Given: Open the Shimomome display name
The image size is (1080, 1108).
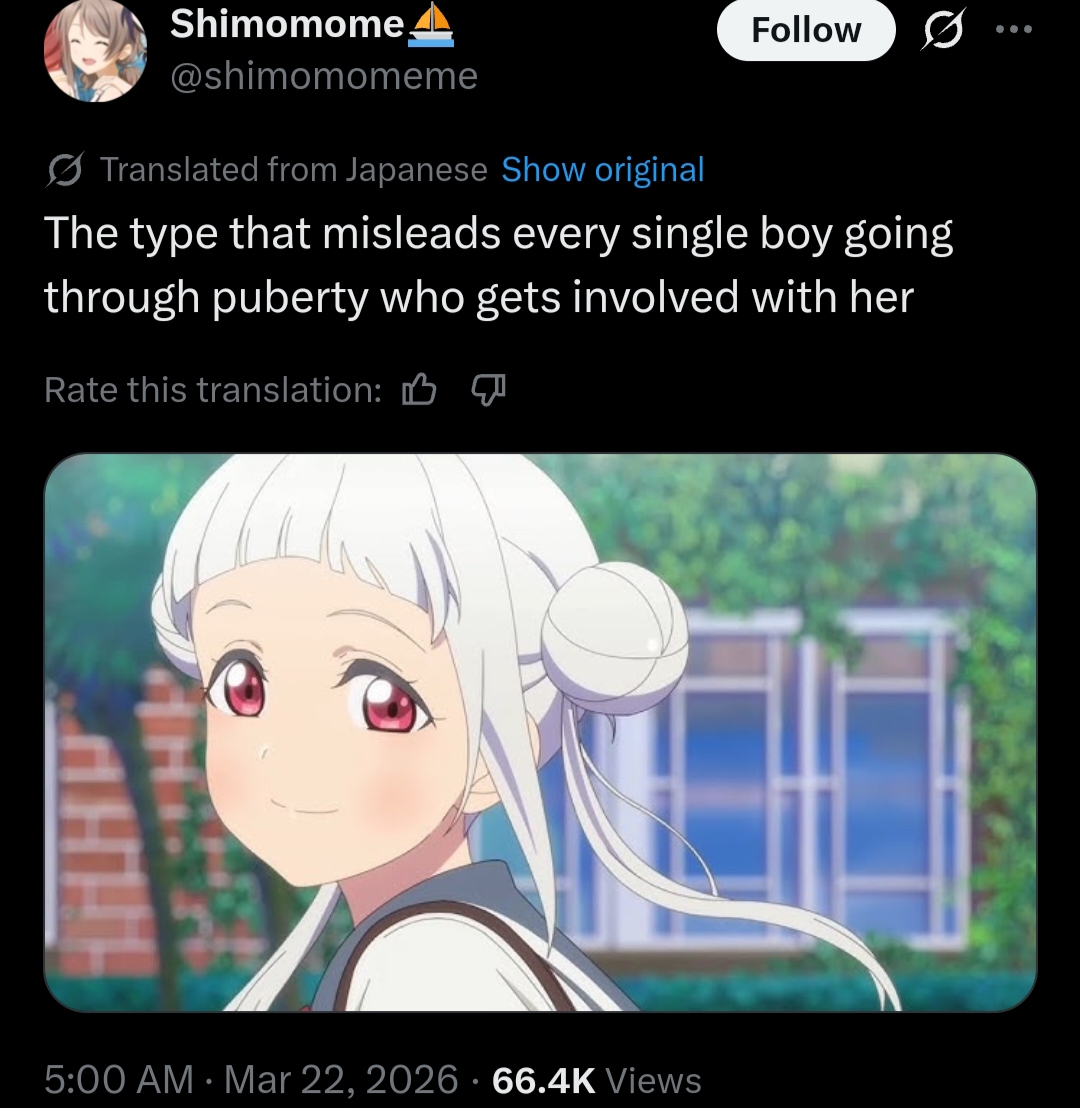Looking at the screenshot, I should [x=287, y=25].
